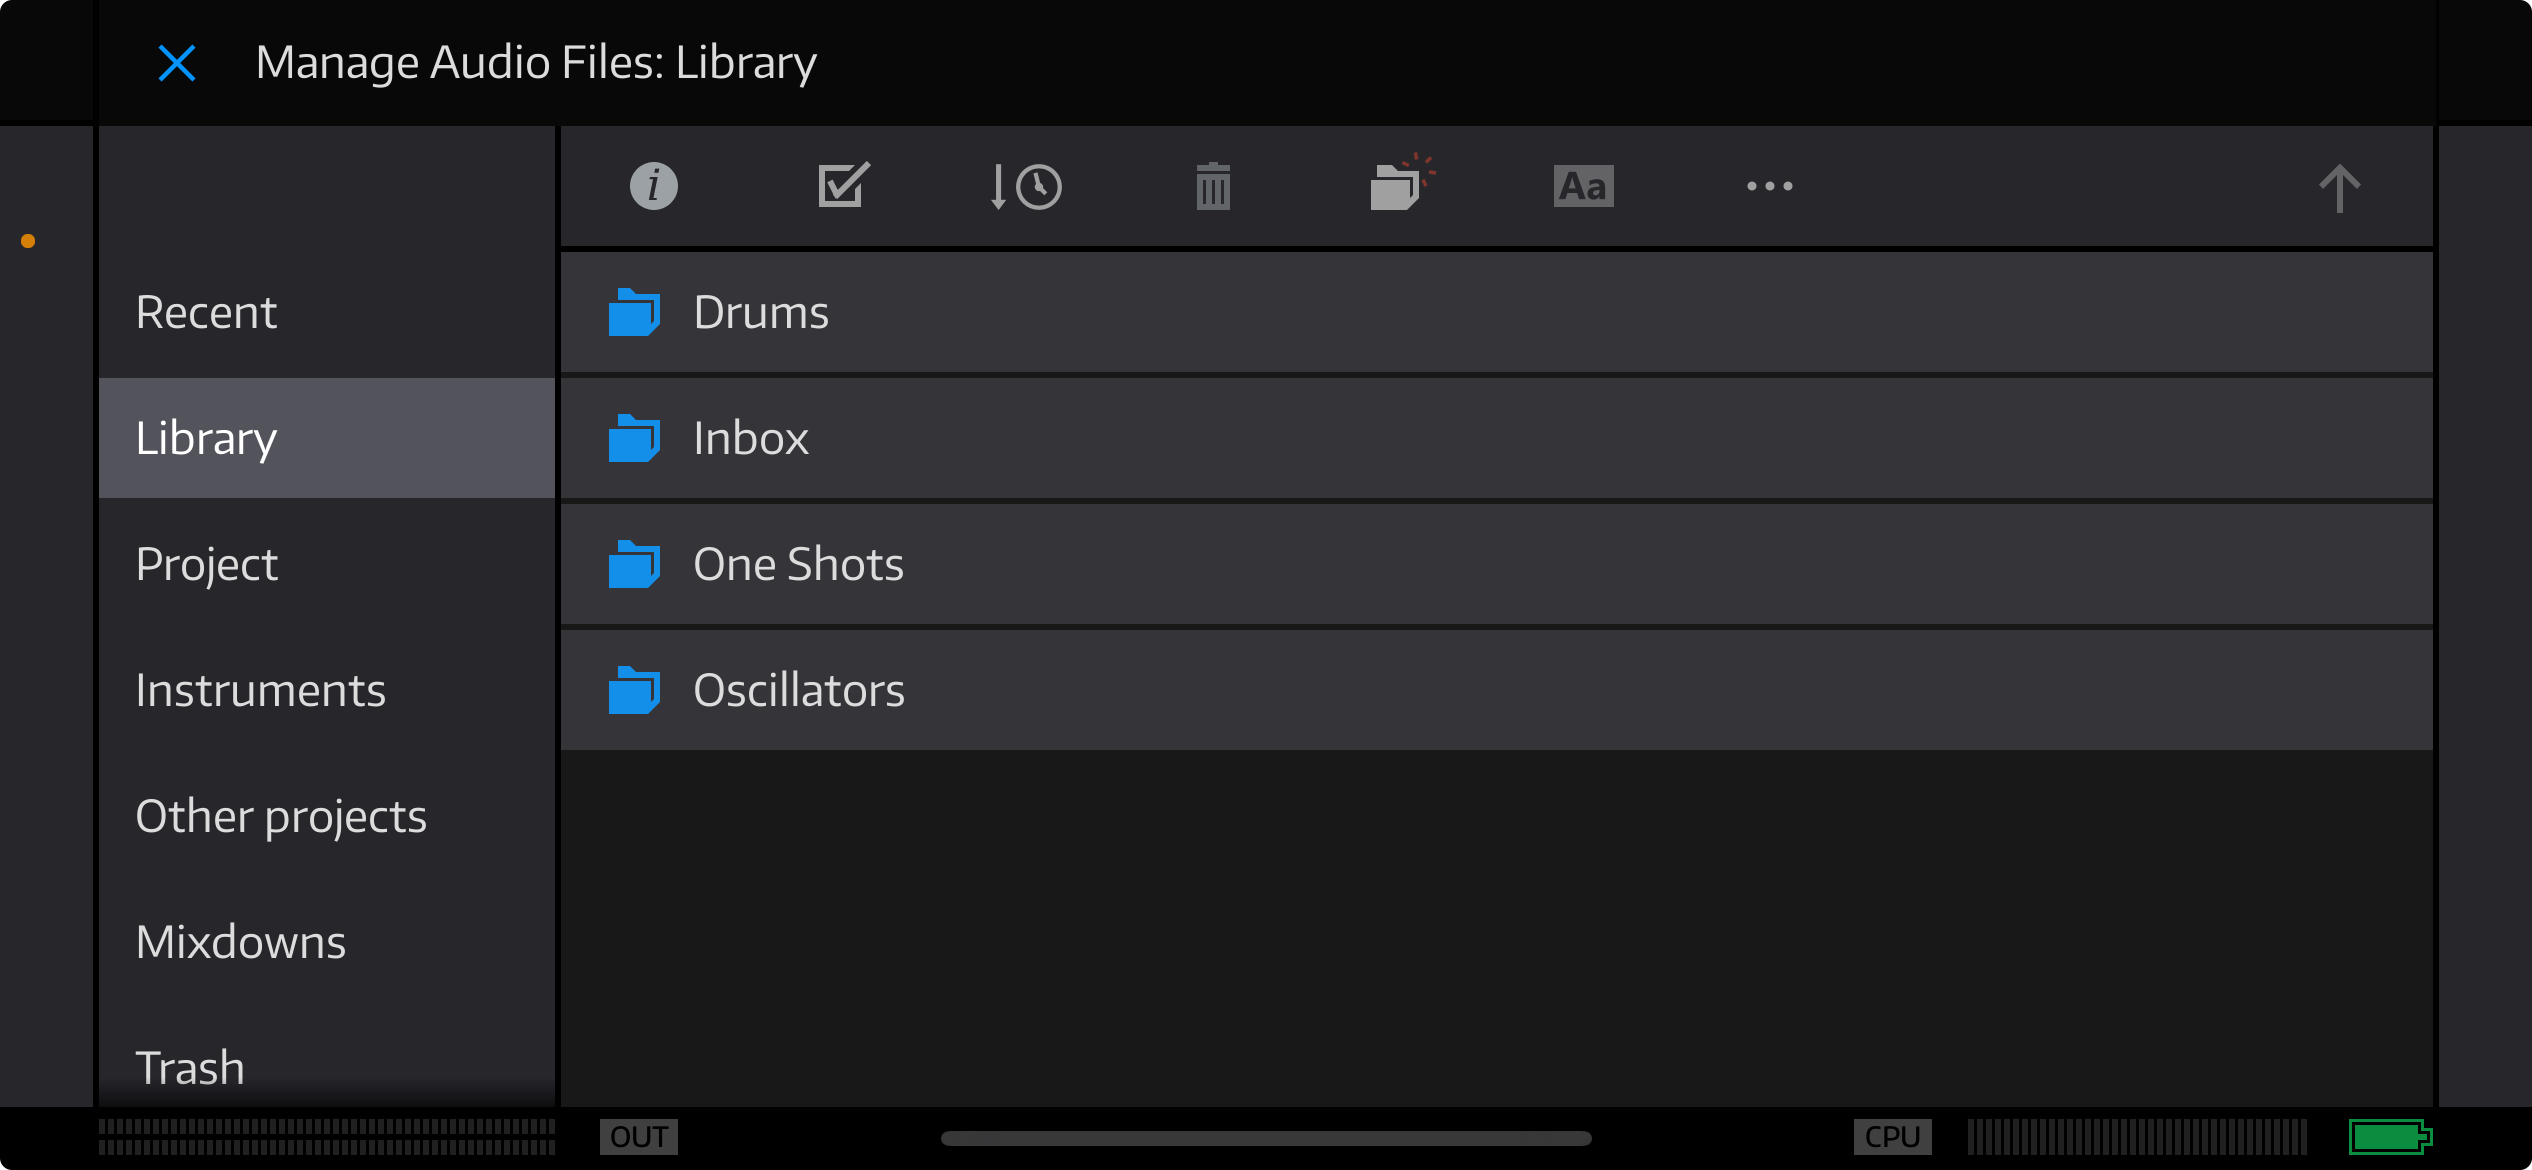Click the bottom home indicator bar
The image size is (2532, 1170).
1266,1138
